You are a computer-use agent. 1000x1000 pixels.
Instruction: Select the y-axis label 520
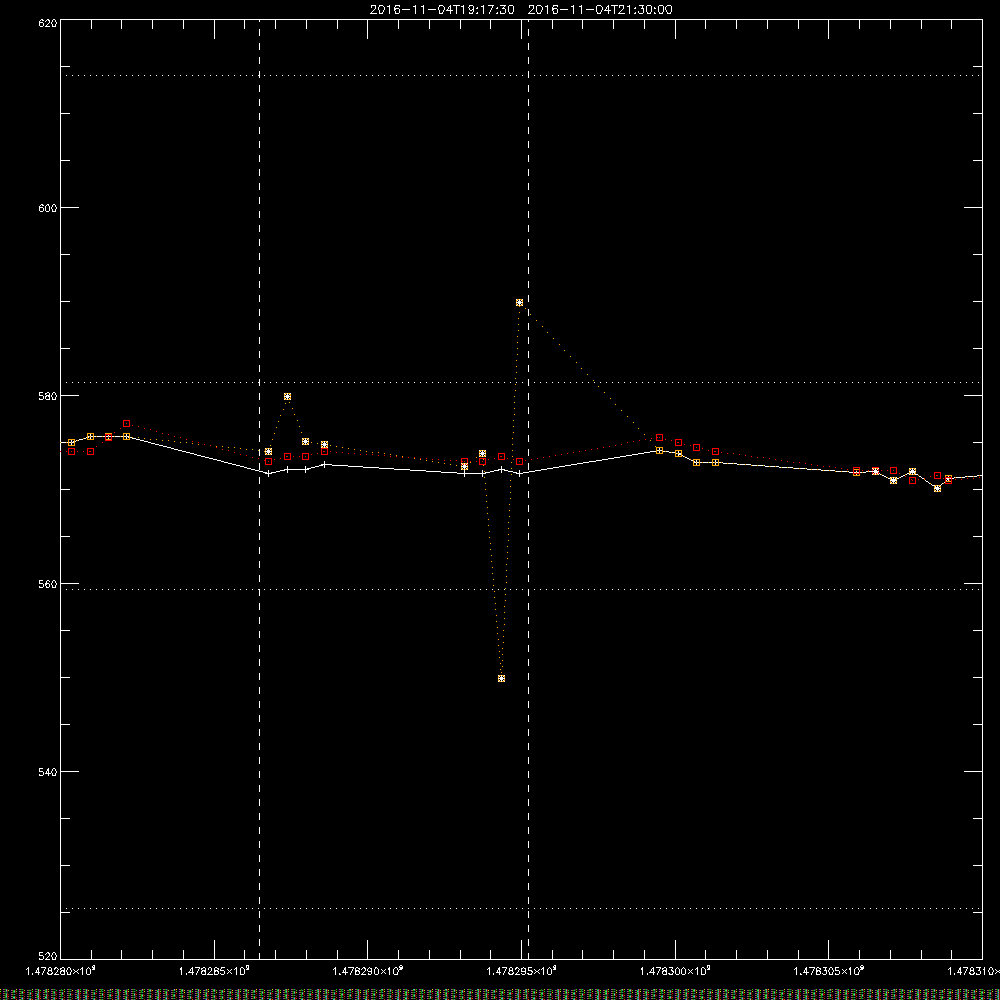coord(48,957)
